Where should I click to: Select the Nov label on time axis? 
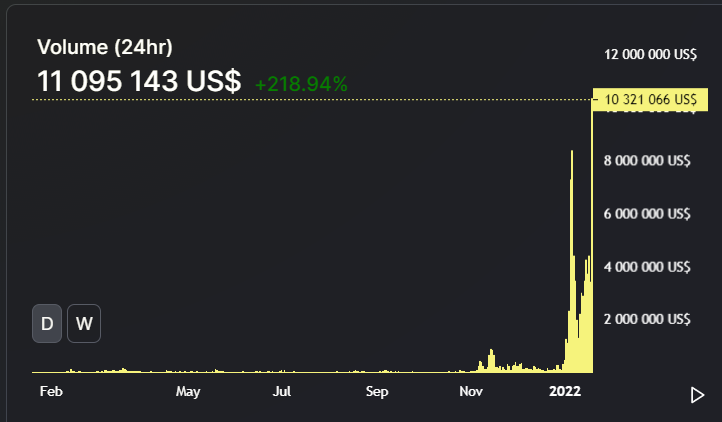471,391
